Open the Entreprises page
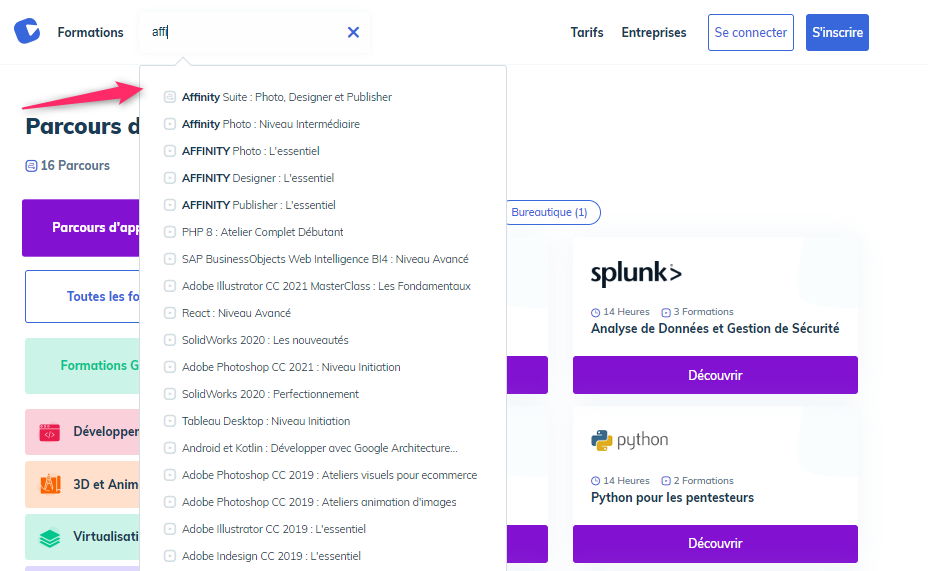Image resolution: width=928 pixels, height=571 pixels. 653,33
